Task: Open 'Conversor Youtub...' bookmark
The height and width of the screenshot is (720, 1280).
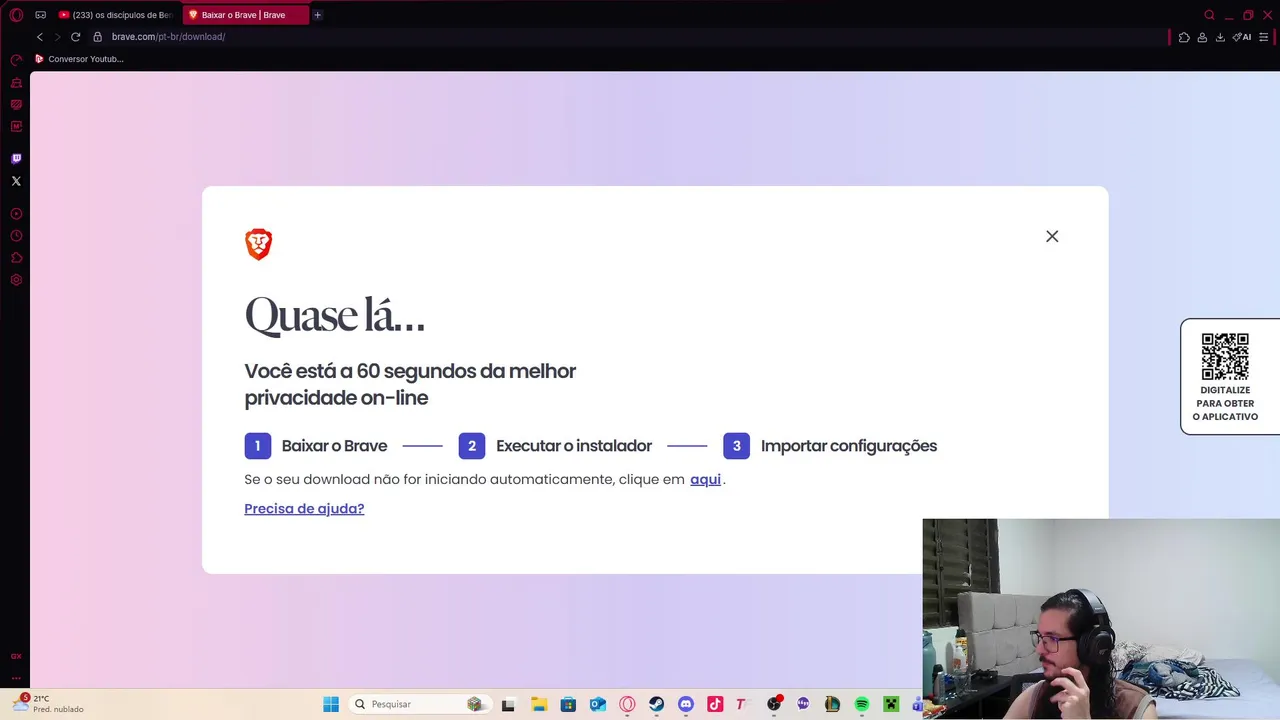Action: click(79, 59)
